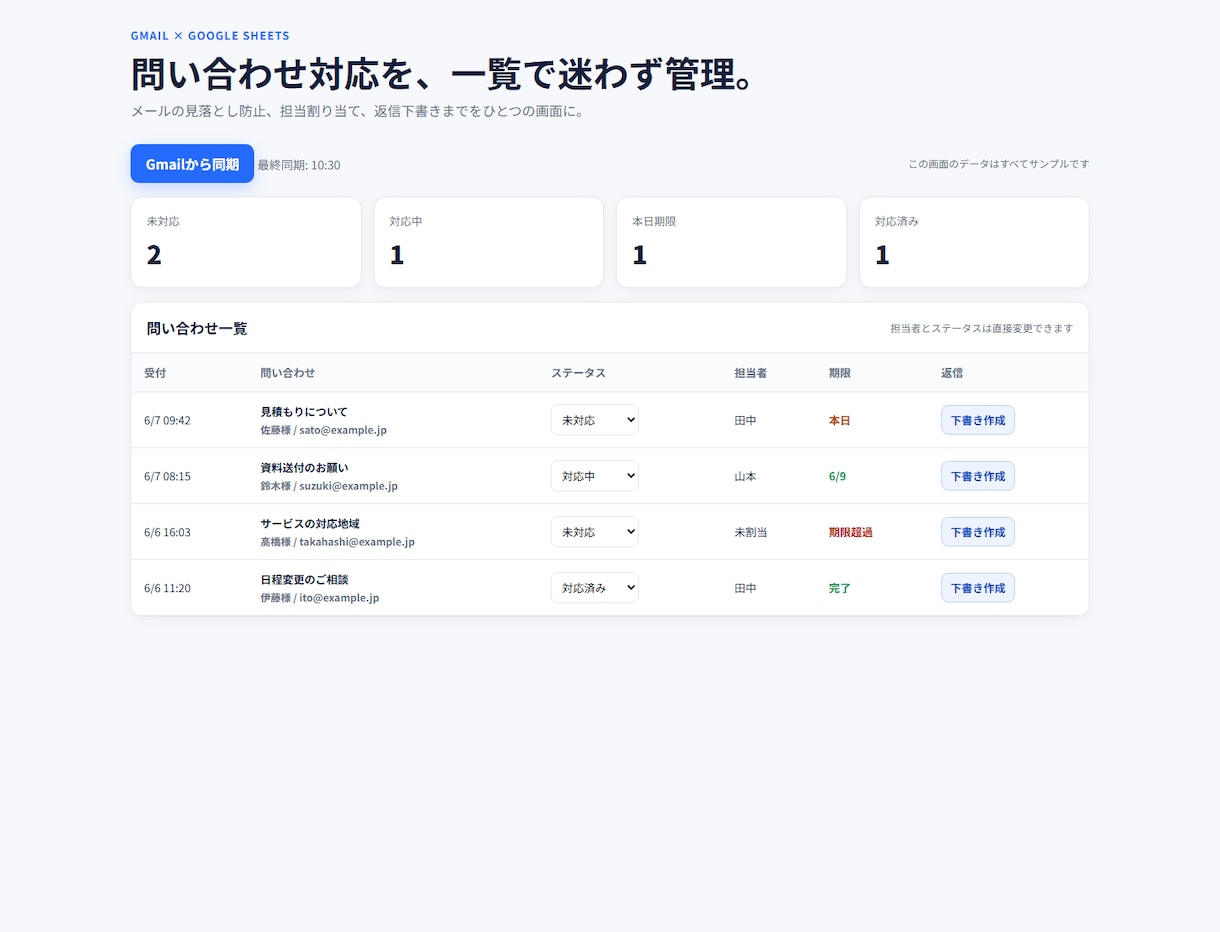Click the 6/6 16:03 received time
Viewport: 1220px width, 932px height.
coord(167,532)
